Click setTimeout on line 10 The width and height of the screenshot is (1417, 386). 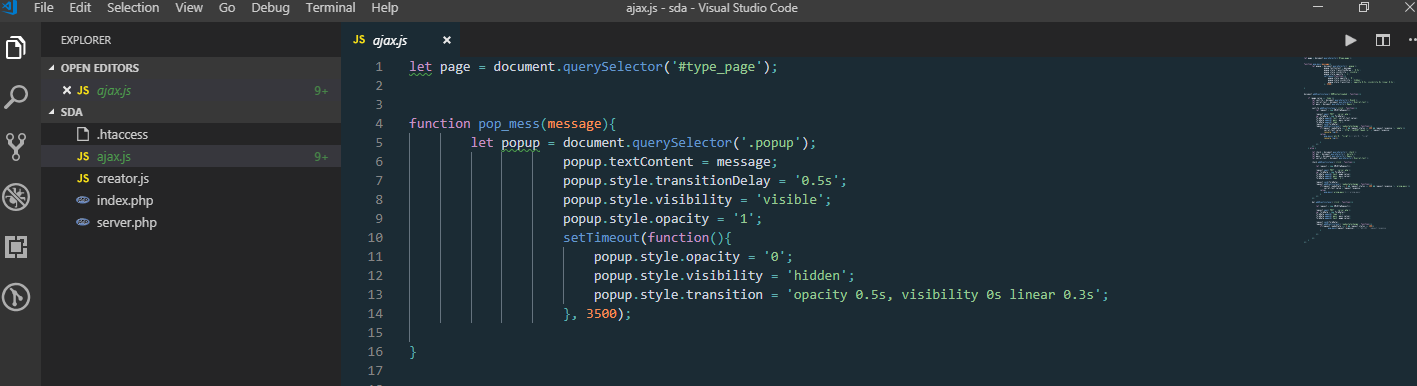point(601,238)
